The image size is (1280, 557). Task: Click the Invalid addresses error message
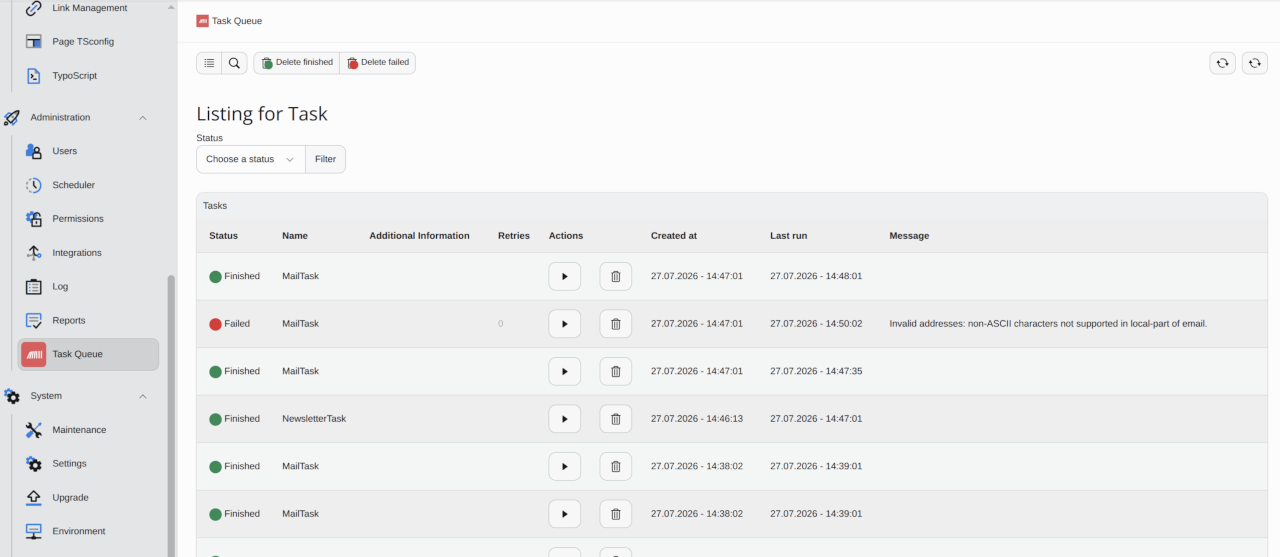coord(1048,324)
